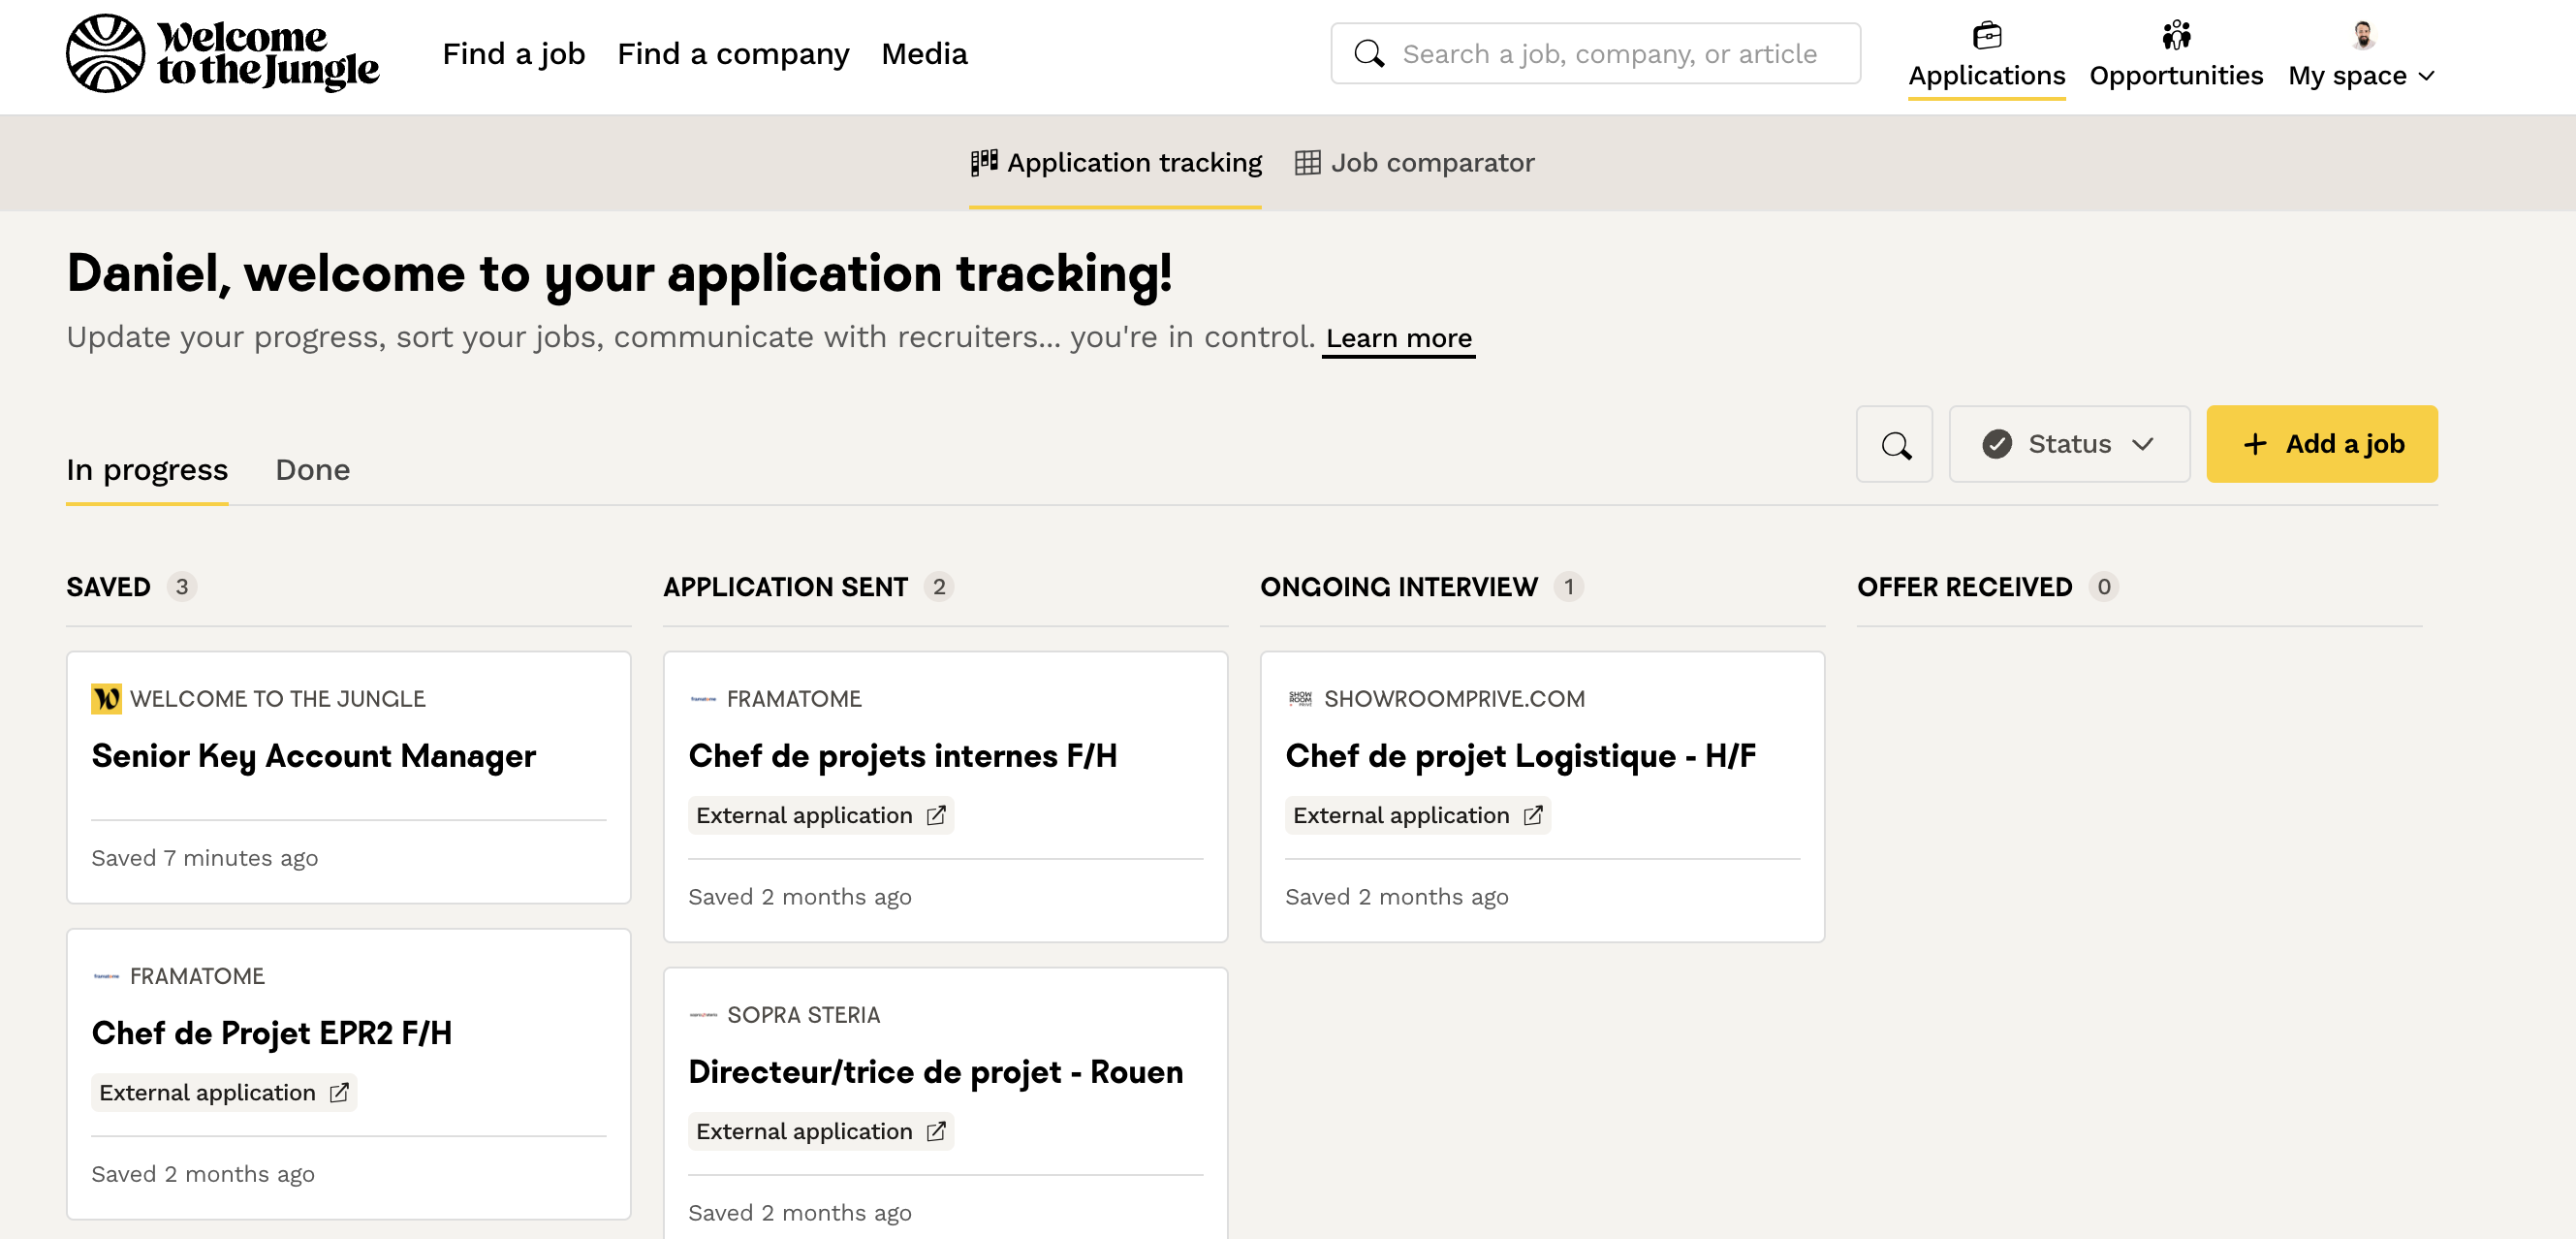Viewport: 2576px width, 1239px height.
Task: Click the Welcome to the Jungle logo
Action: 222,54
